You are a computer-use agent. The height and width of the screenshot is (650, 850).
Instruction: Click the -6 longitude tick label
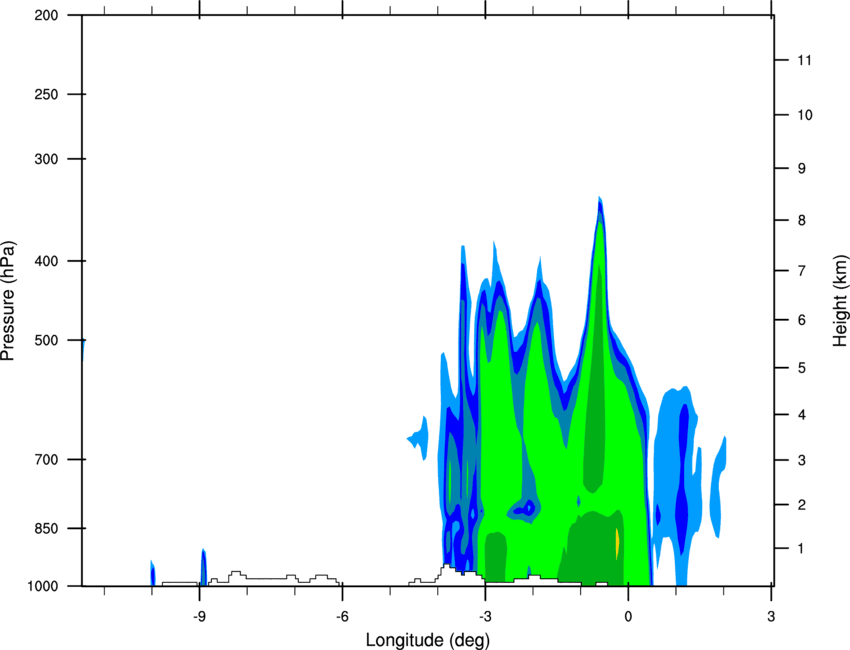tap(342, 616)
